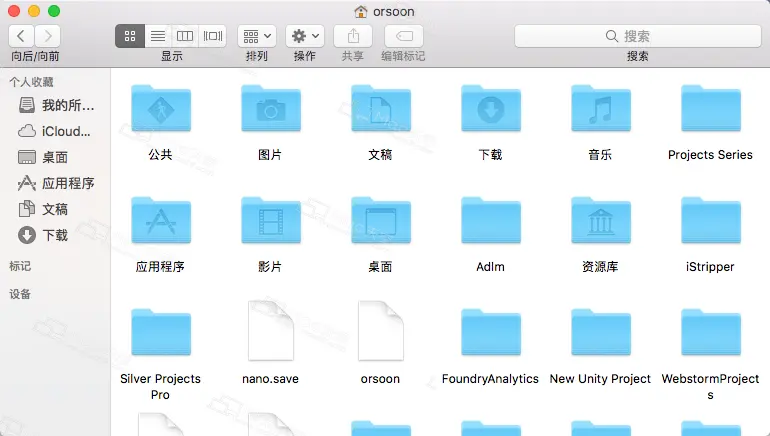Switch to icon view mode
Screen dimensions: 770x436
[x=129, y=36]
